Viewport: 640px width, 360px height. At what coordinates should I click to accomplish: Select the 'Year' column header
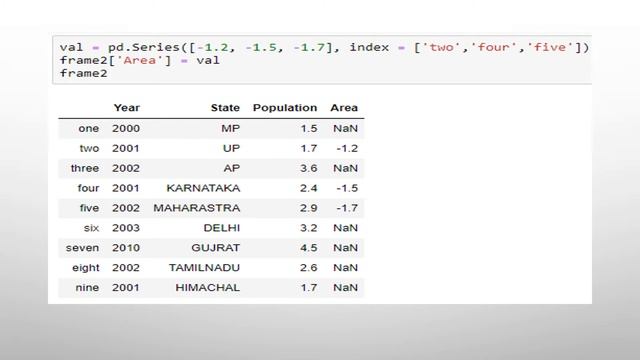click(127, 108)
